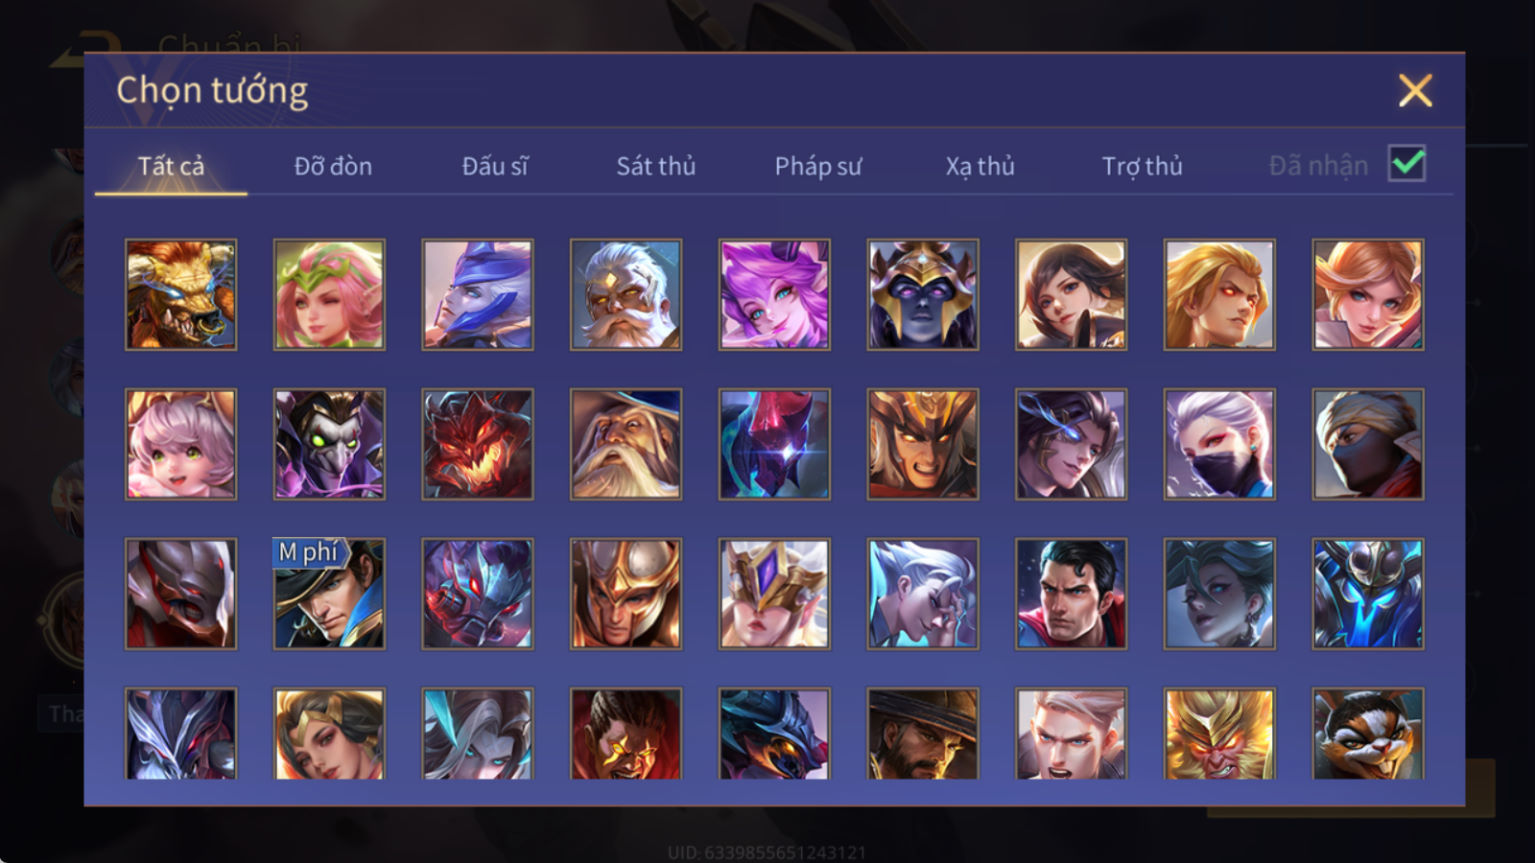Select the golden monkey king hero
1535x863 pixels.
pos(1219,733)
